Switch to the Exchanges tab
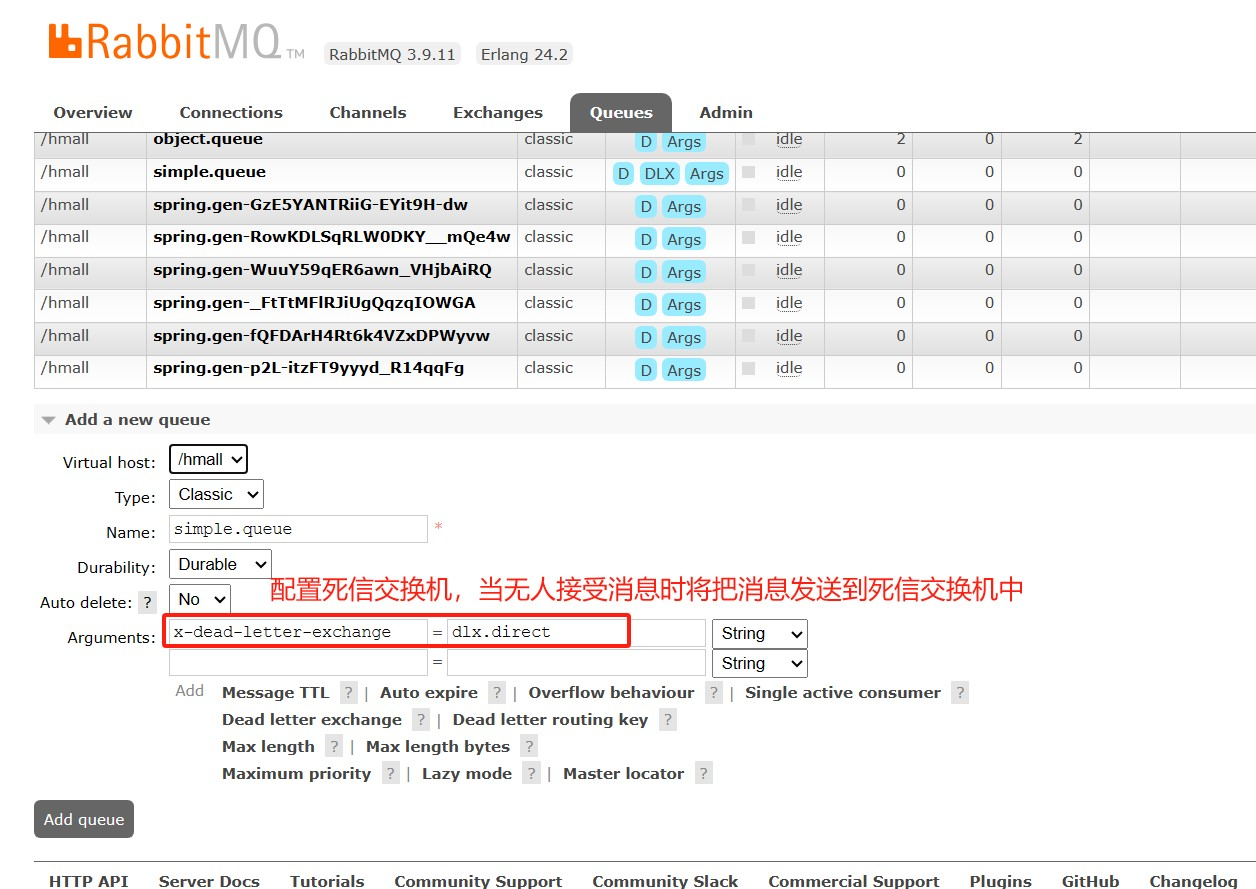Screen dimensions: 1256x889 (x=498, y=113)
